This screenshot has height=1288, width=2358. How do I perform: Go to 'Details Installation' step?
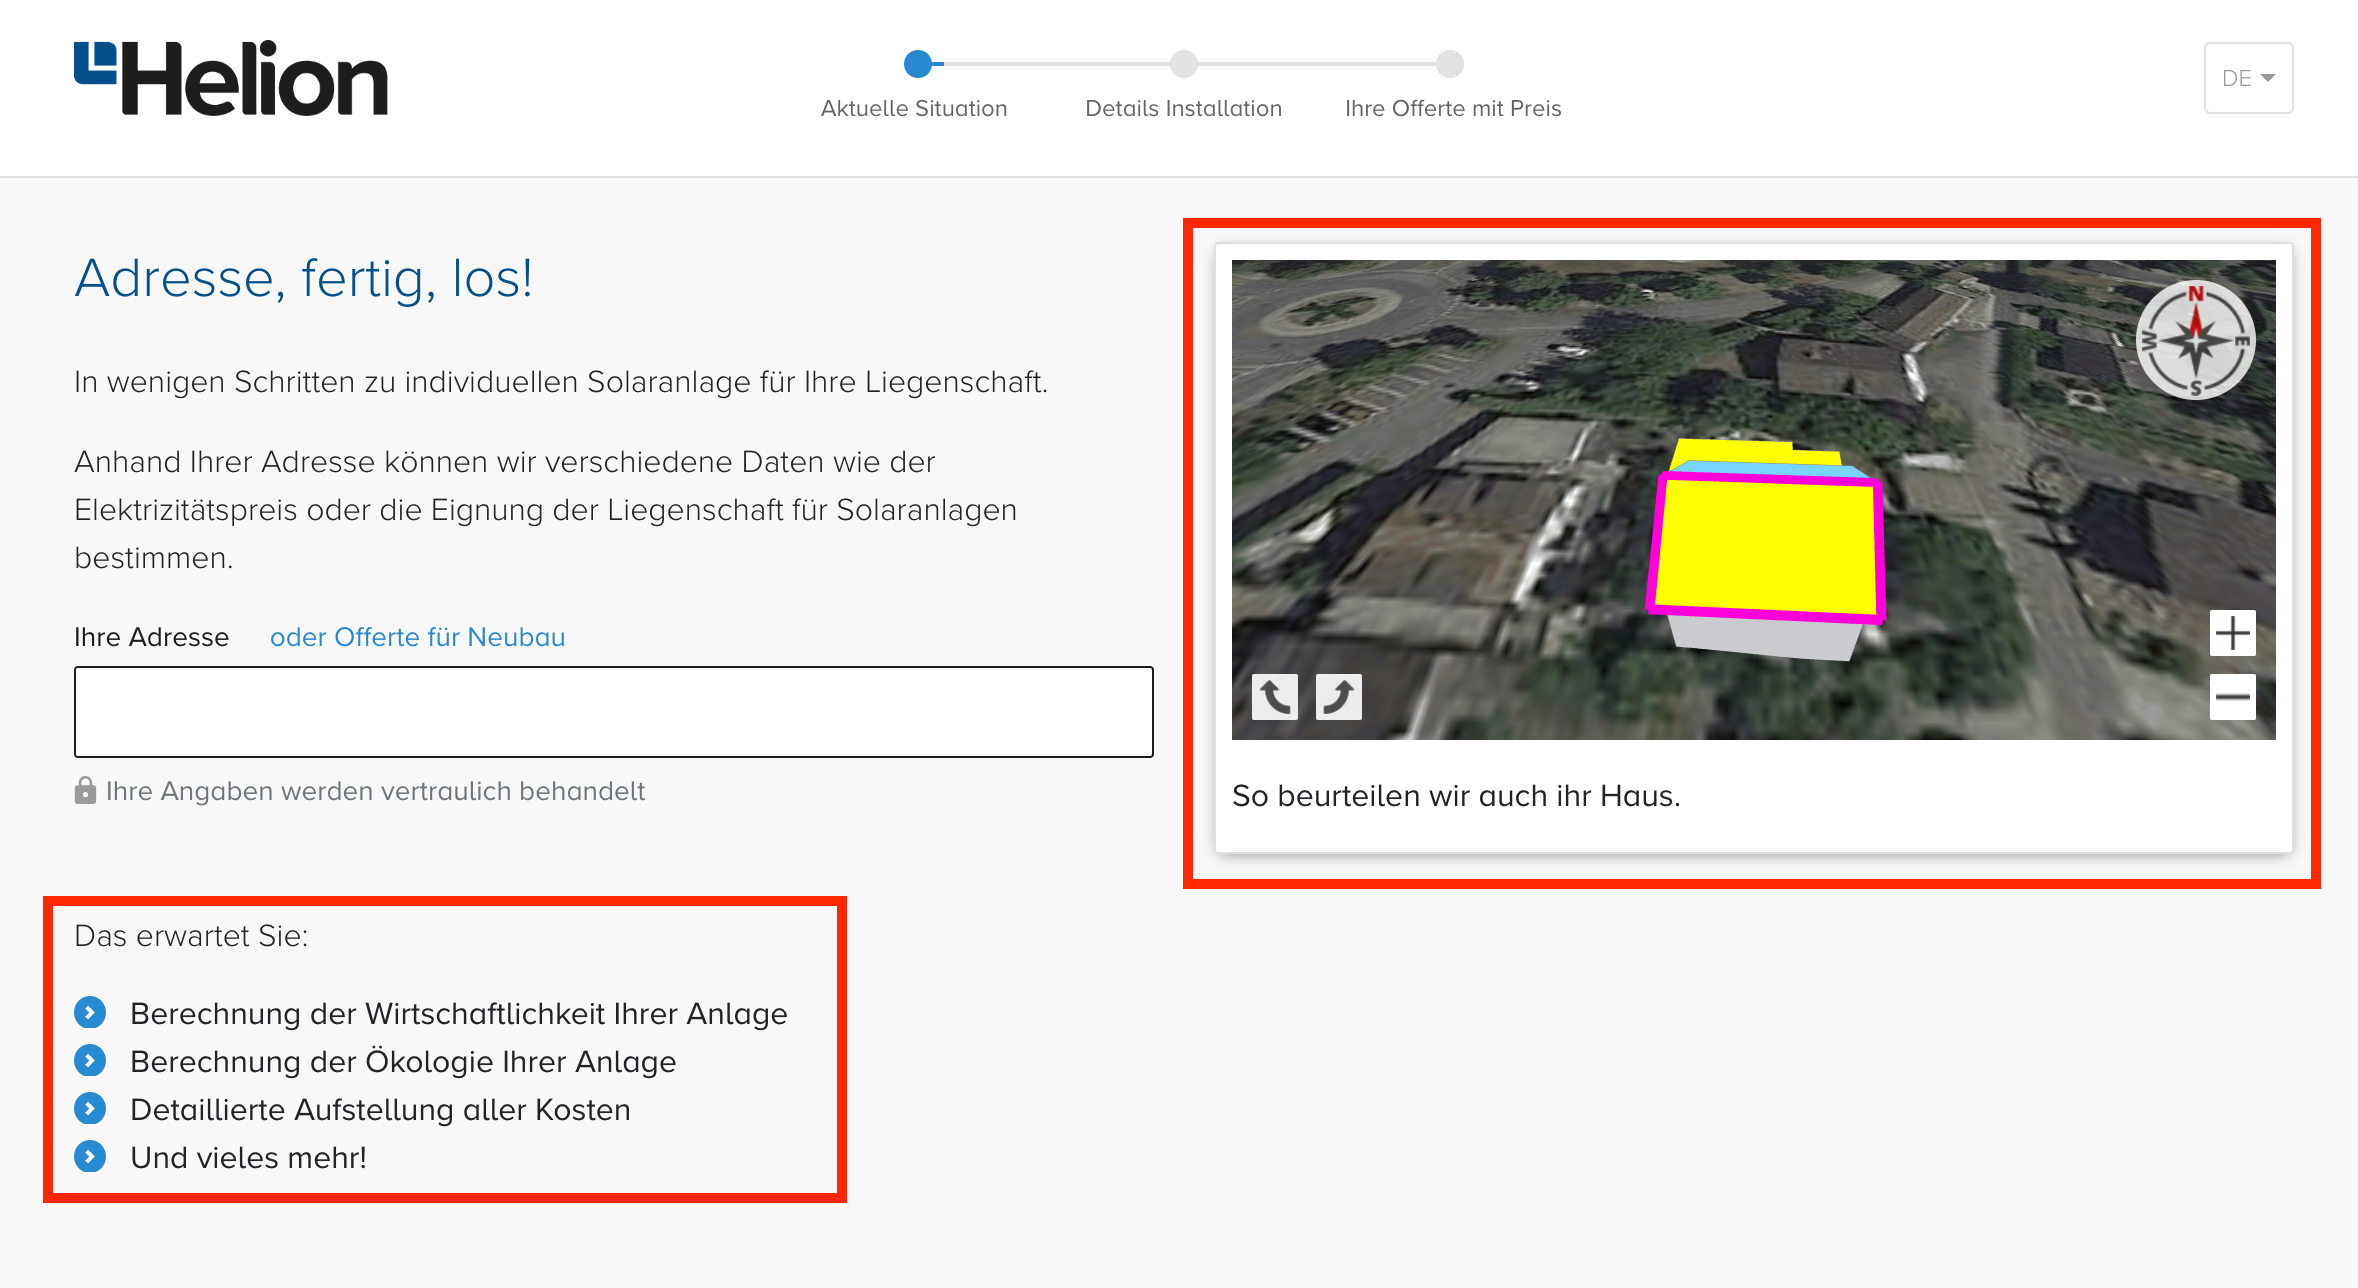click(x=1183, y=108)
